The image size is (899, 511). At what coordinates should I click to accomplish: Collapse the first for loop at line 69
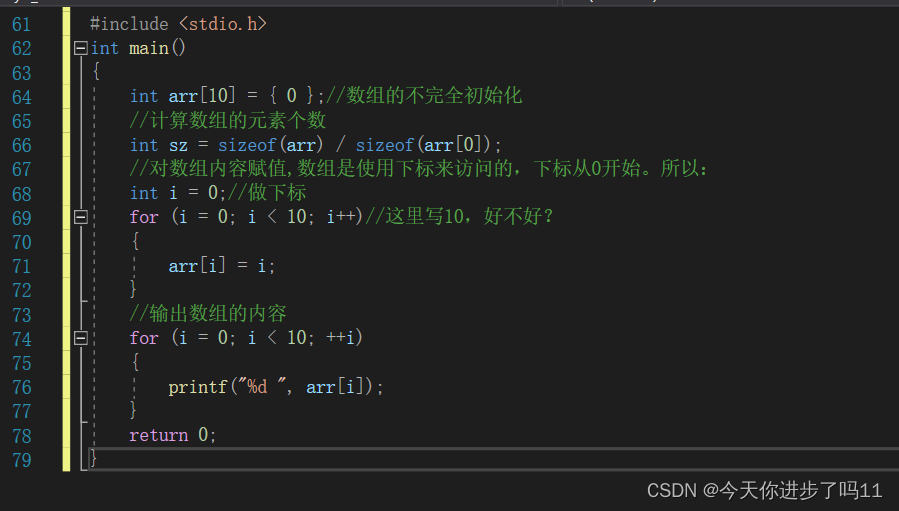coord(81,217)
